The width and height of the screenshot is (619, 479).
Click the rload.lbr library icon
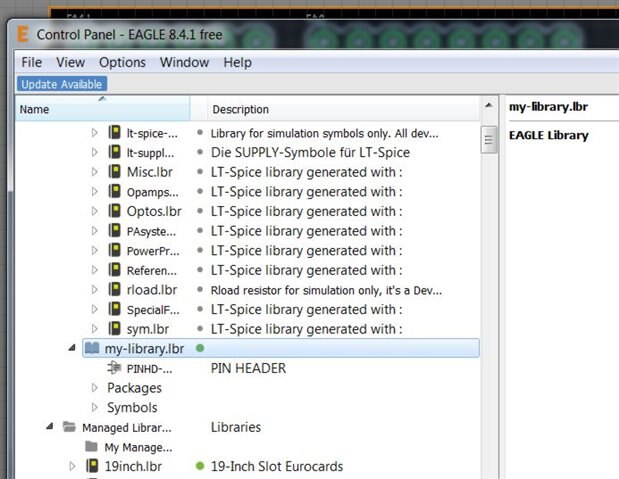coord(115,290)
